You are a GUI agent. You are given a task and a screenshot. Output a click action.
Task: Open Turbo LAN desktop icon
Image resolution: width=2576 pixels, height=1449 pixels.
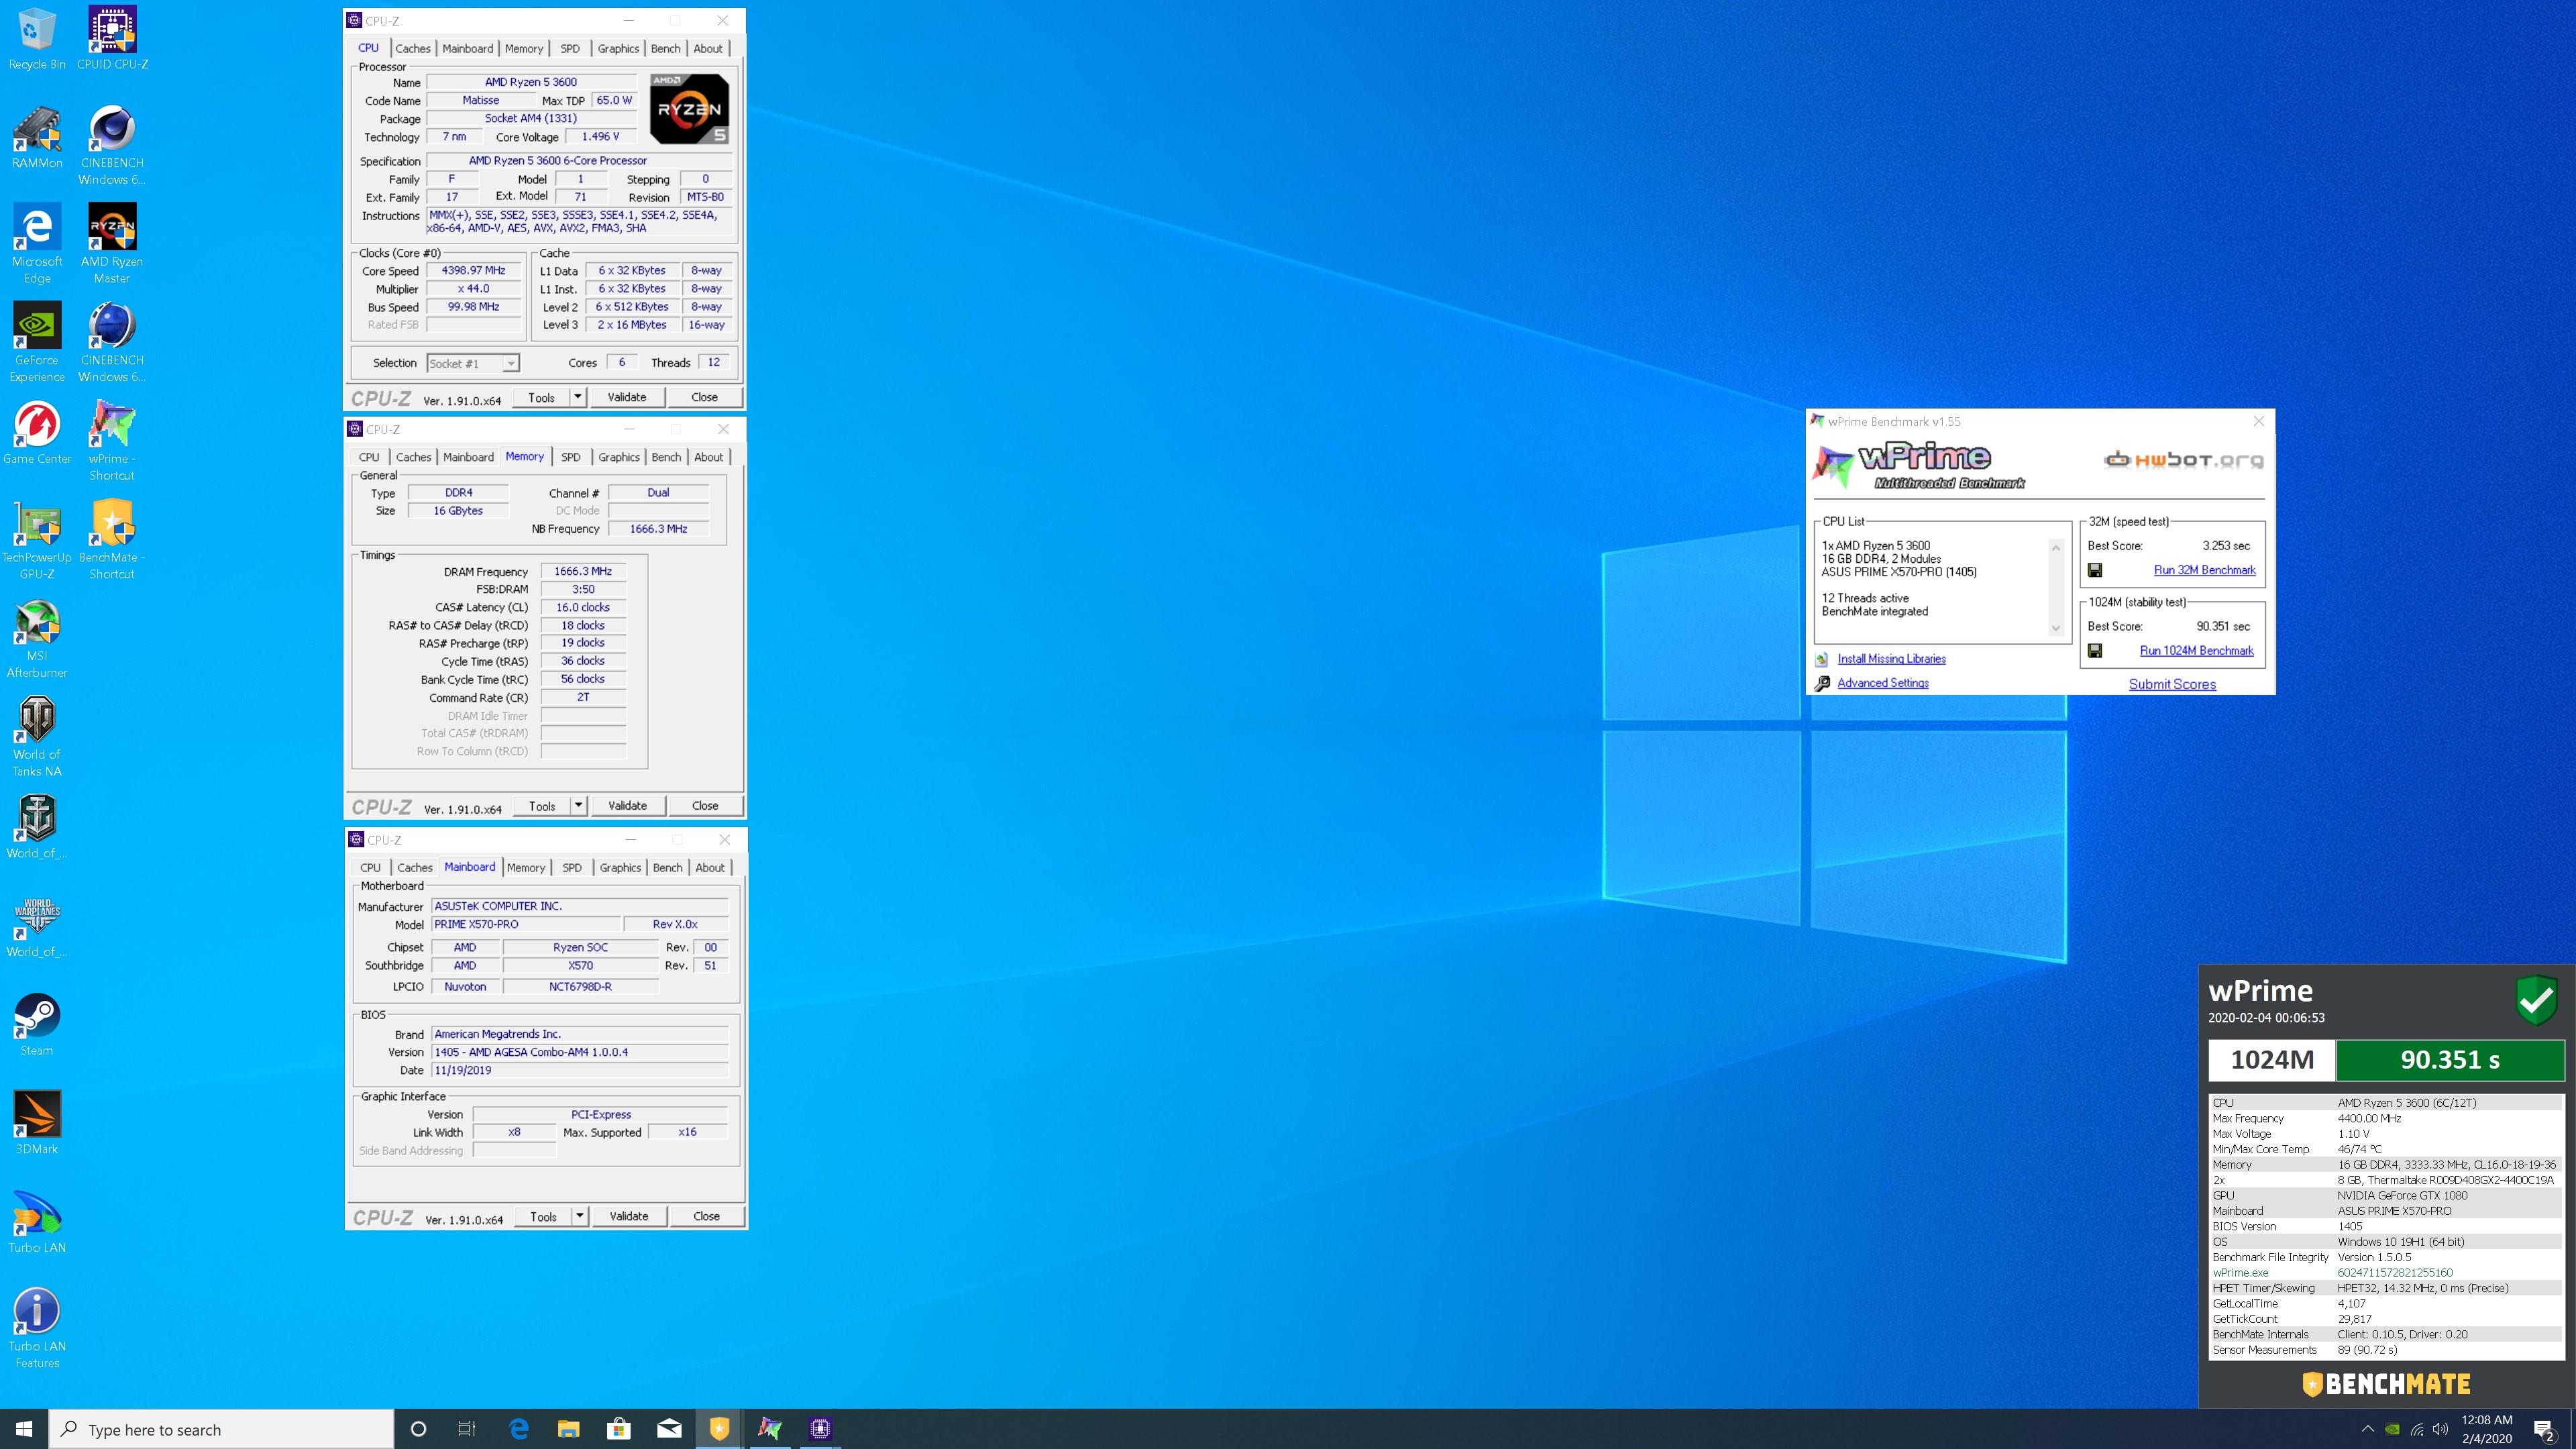coord(37,1222)
